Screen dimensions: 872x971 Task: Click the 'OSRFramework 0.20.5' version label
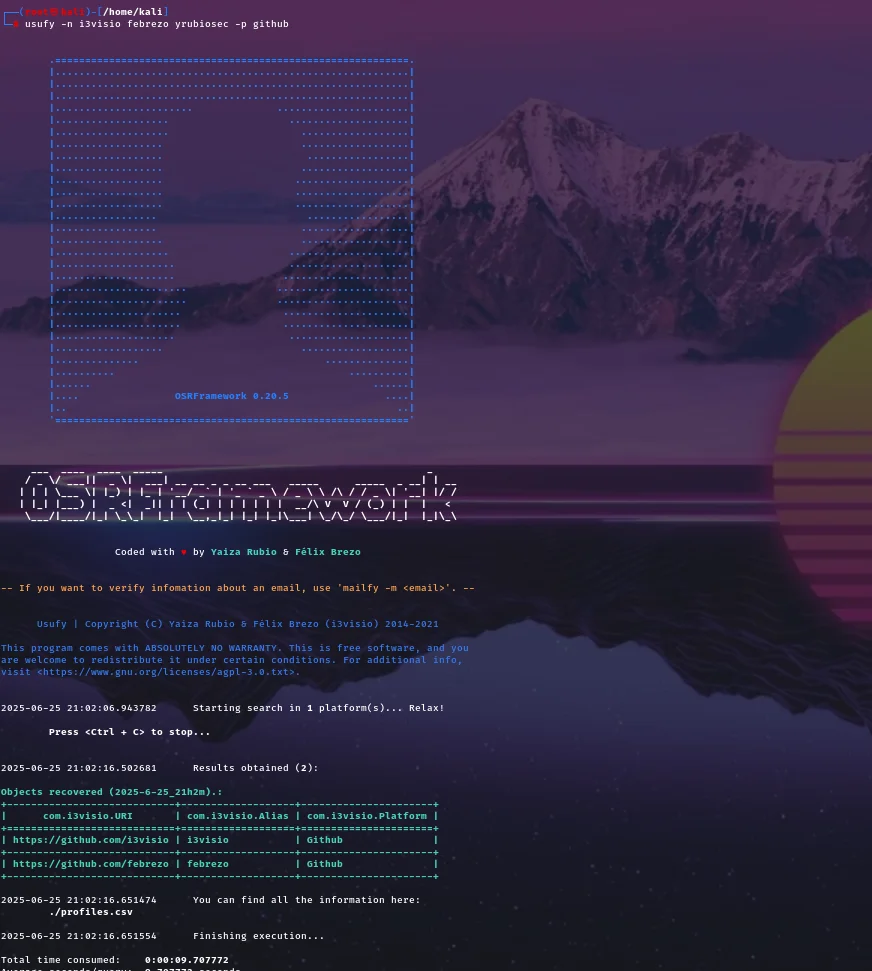click(x=232, y=396)
